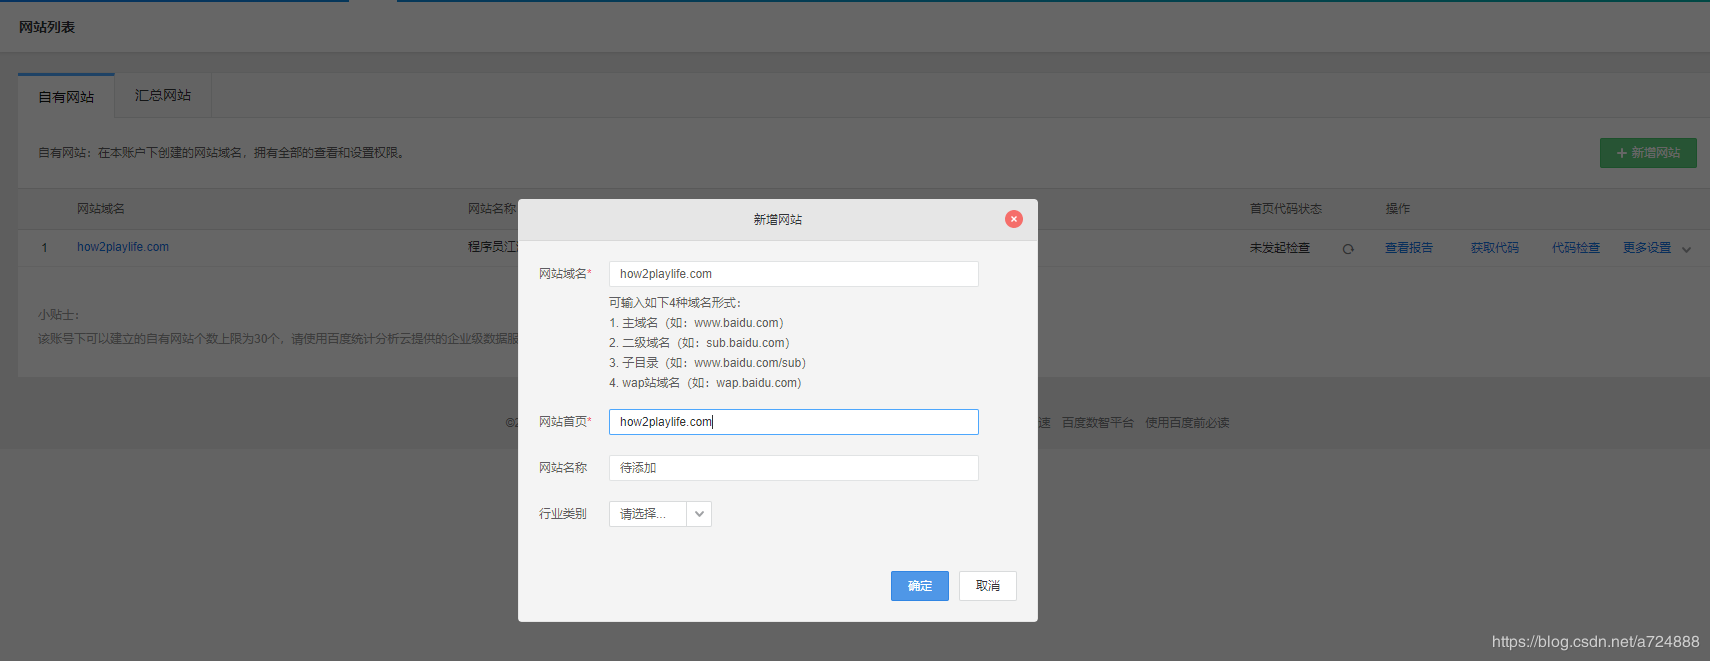Expand the 更多设置 menu
1710x661 pixels.
[x=1647, y=248]
